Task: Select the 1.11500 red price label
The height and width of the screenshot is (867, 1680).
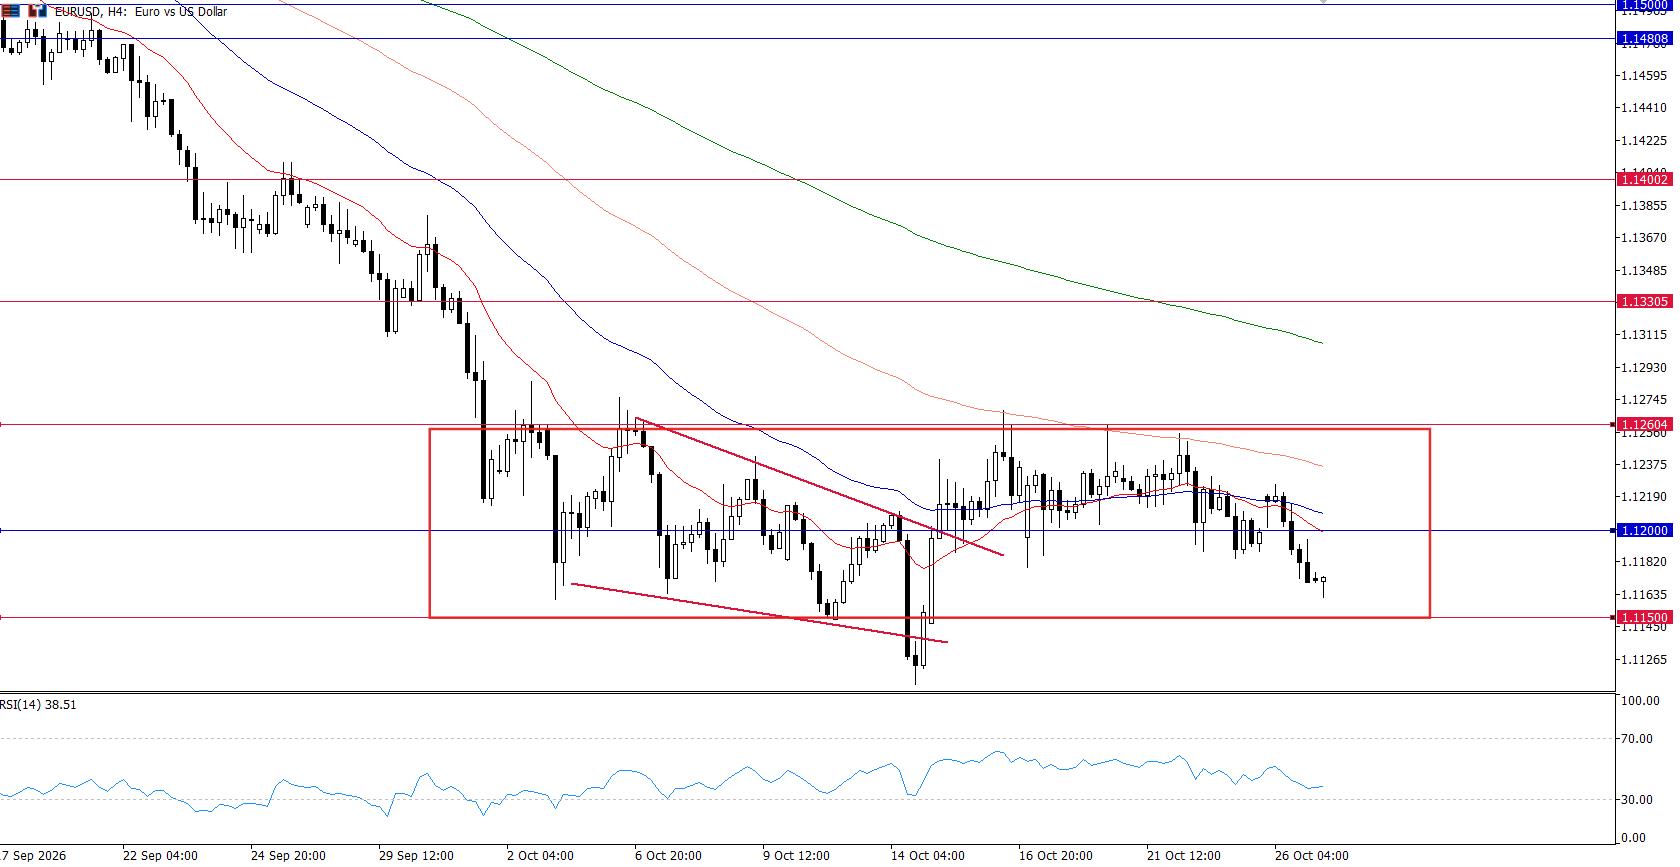Action: tap(1644, 617)
